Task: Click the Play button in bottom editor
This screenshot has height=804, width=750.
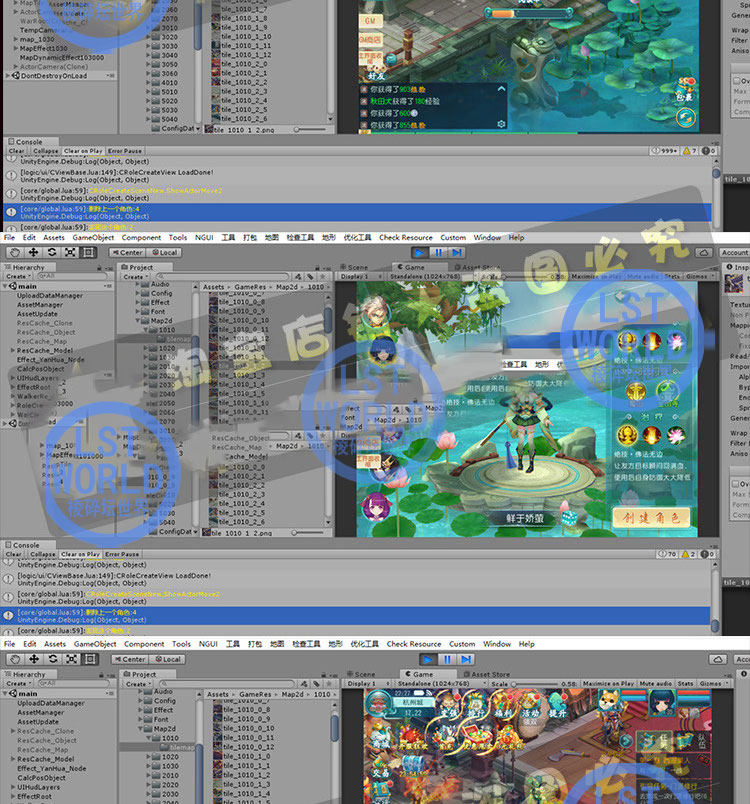Action: [x=428, y=659]
